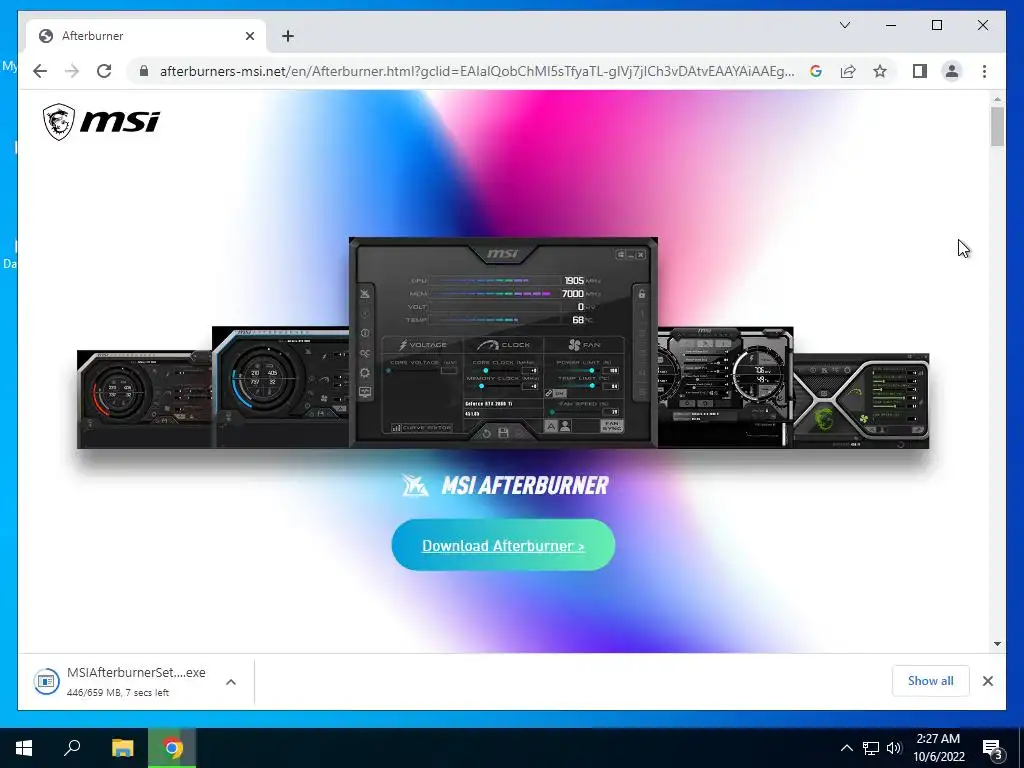Close the Afterburner tab
Screen dimensions: 1024x768
pos(249,36)
